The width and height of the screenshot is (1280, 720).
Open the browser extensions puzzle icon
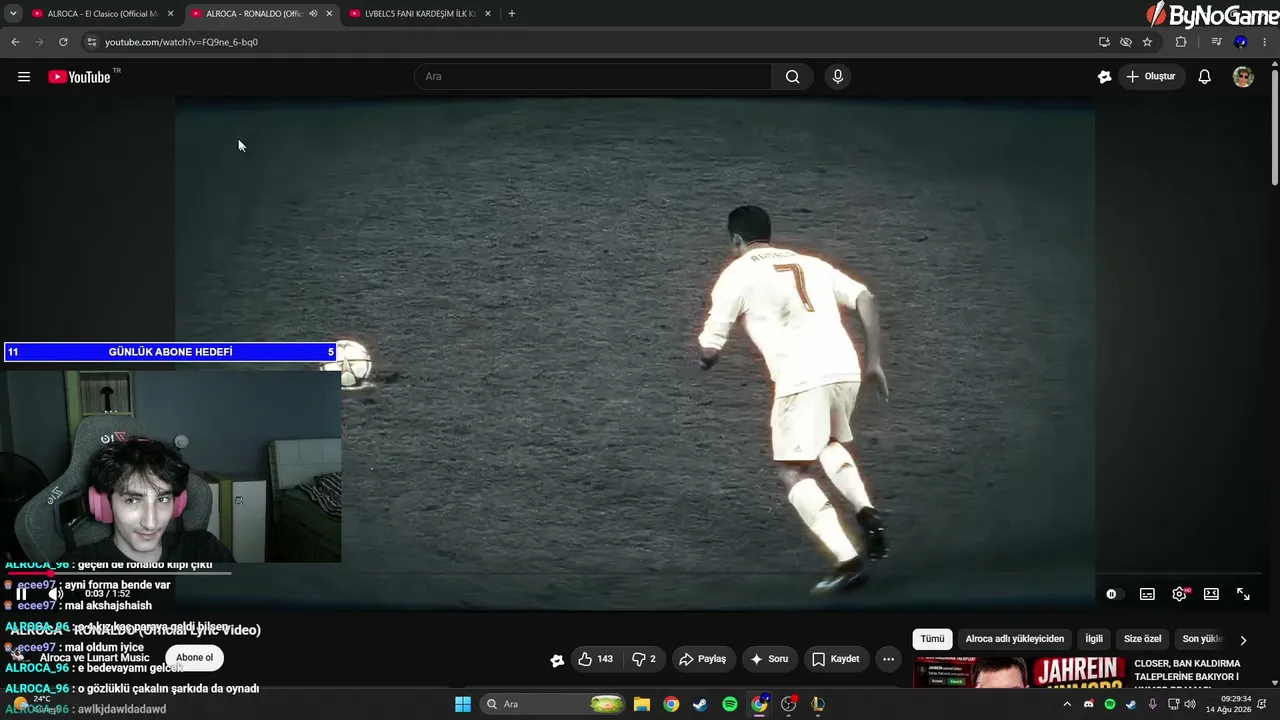pyautogui.click(x=1181, y=42)
